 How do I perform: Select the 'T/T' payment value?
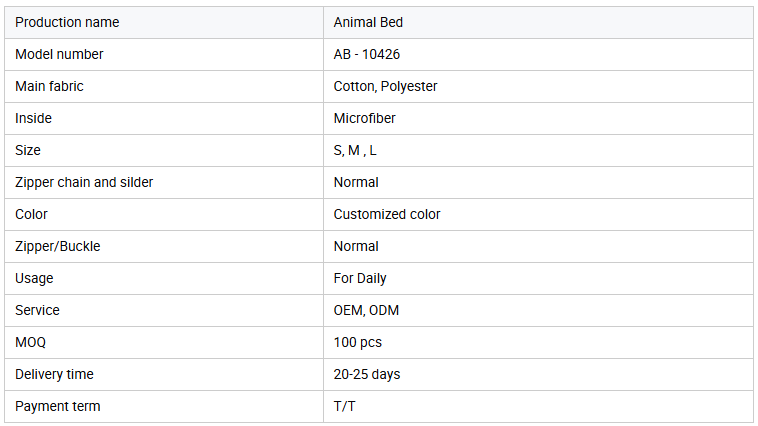pos(344,406)
